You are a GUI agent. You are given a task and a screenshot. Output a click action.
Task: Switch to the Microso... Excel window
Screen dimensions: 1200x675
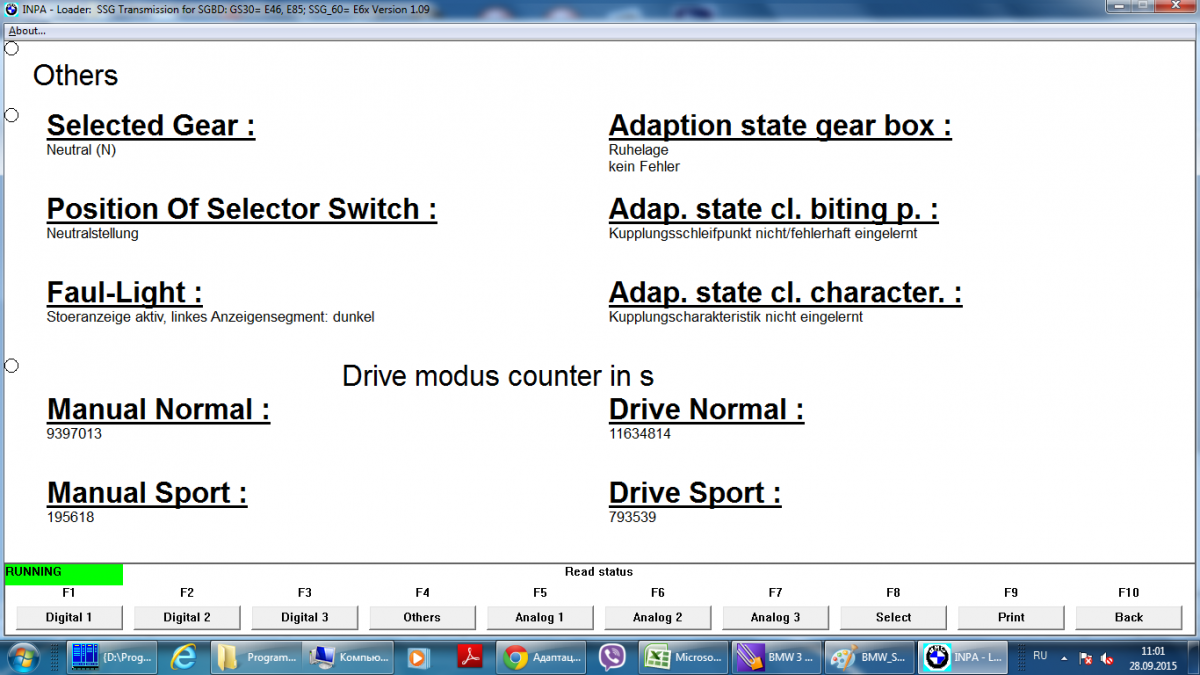pos(685,658)
